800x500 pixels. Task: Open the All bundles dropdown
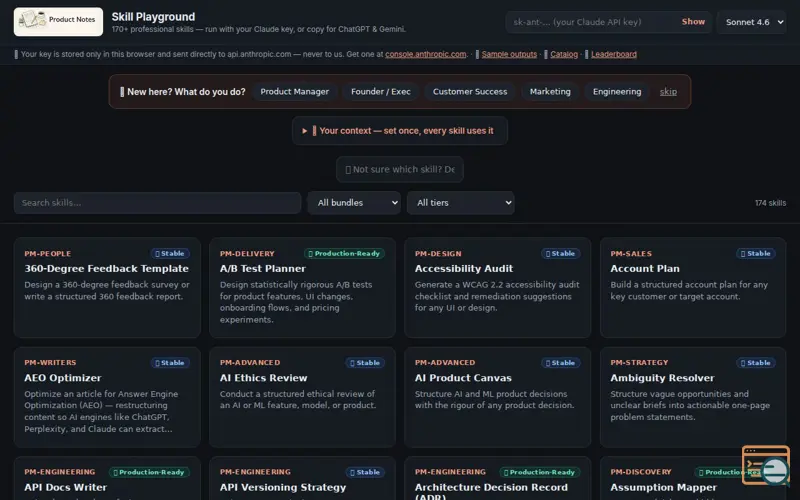click(x=354, y=203)
